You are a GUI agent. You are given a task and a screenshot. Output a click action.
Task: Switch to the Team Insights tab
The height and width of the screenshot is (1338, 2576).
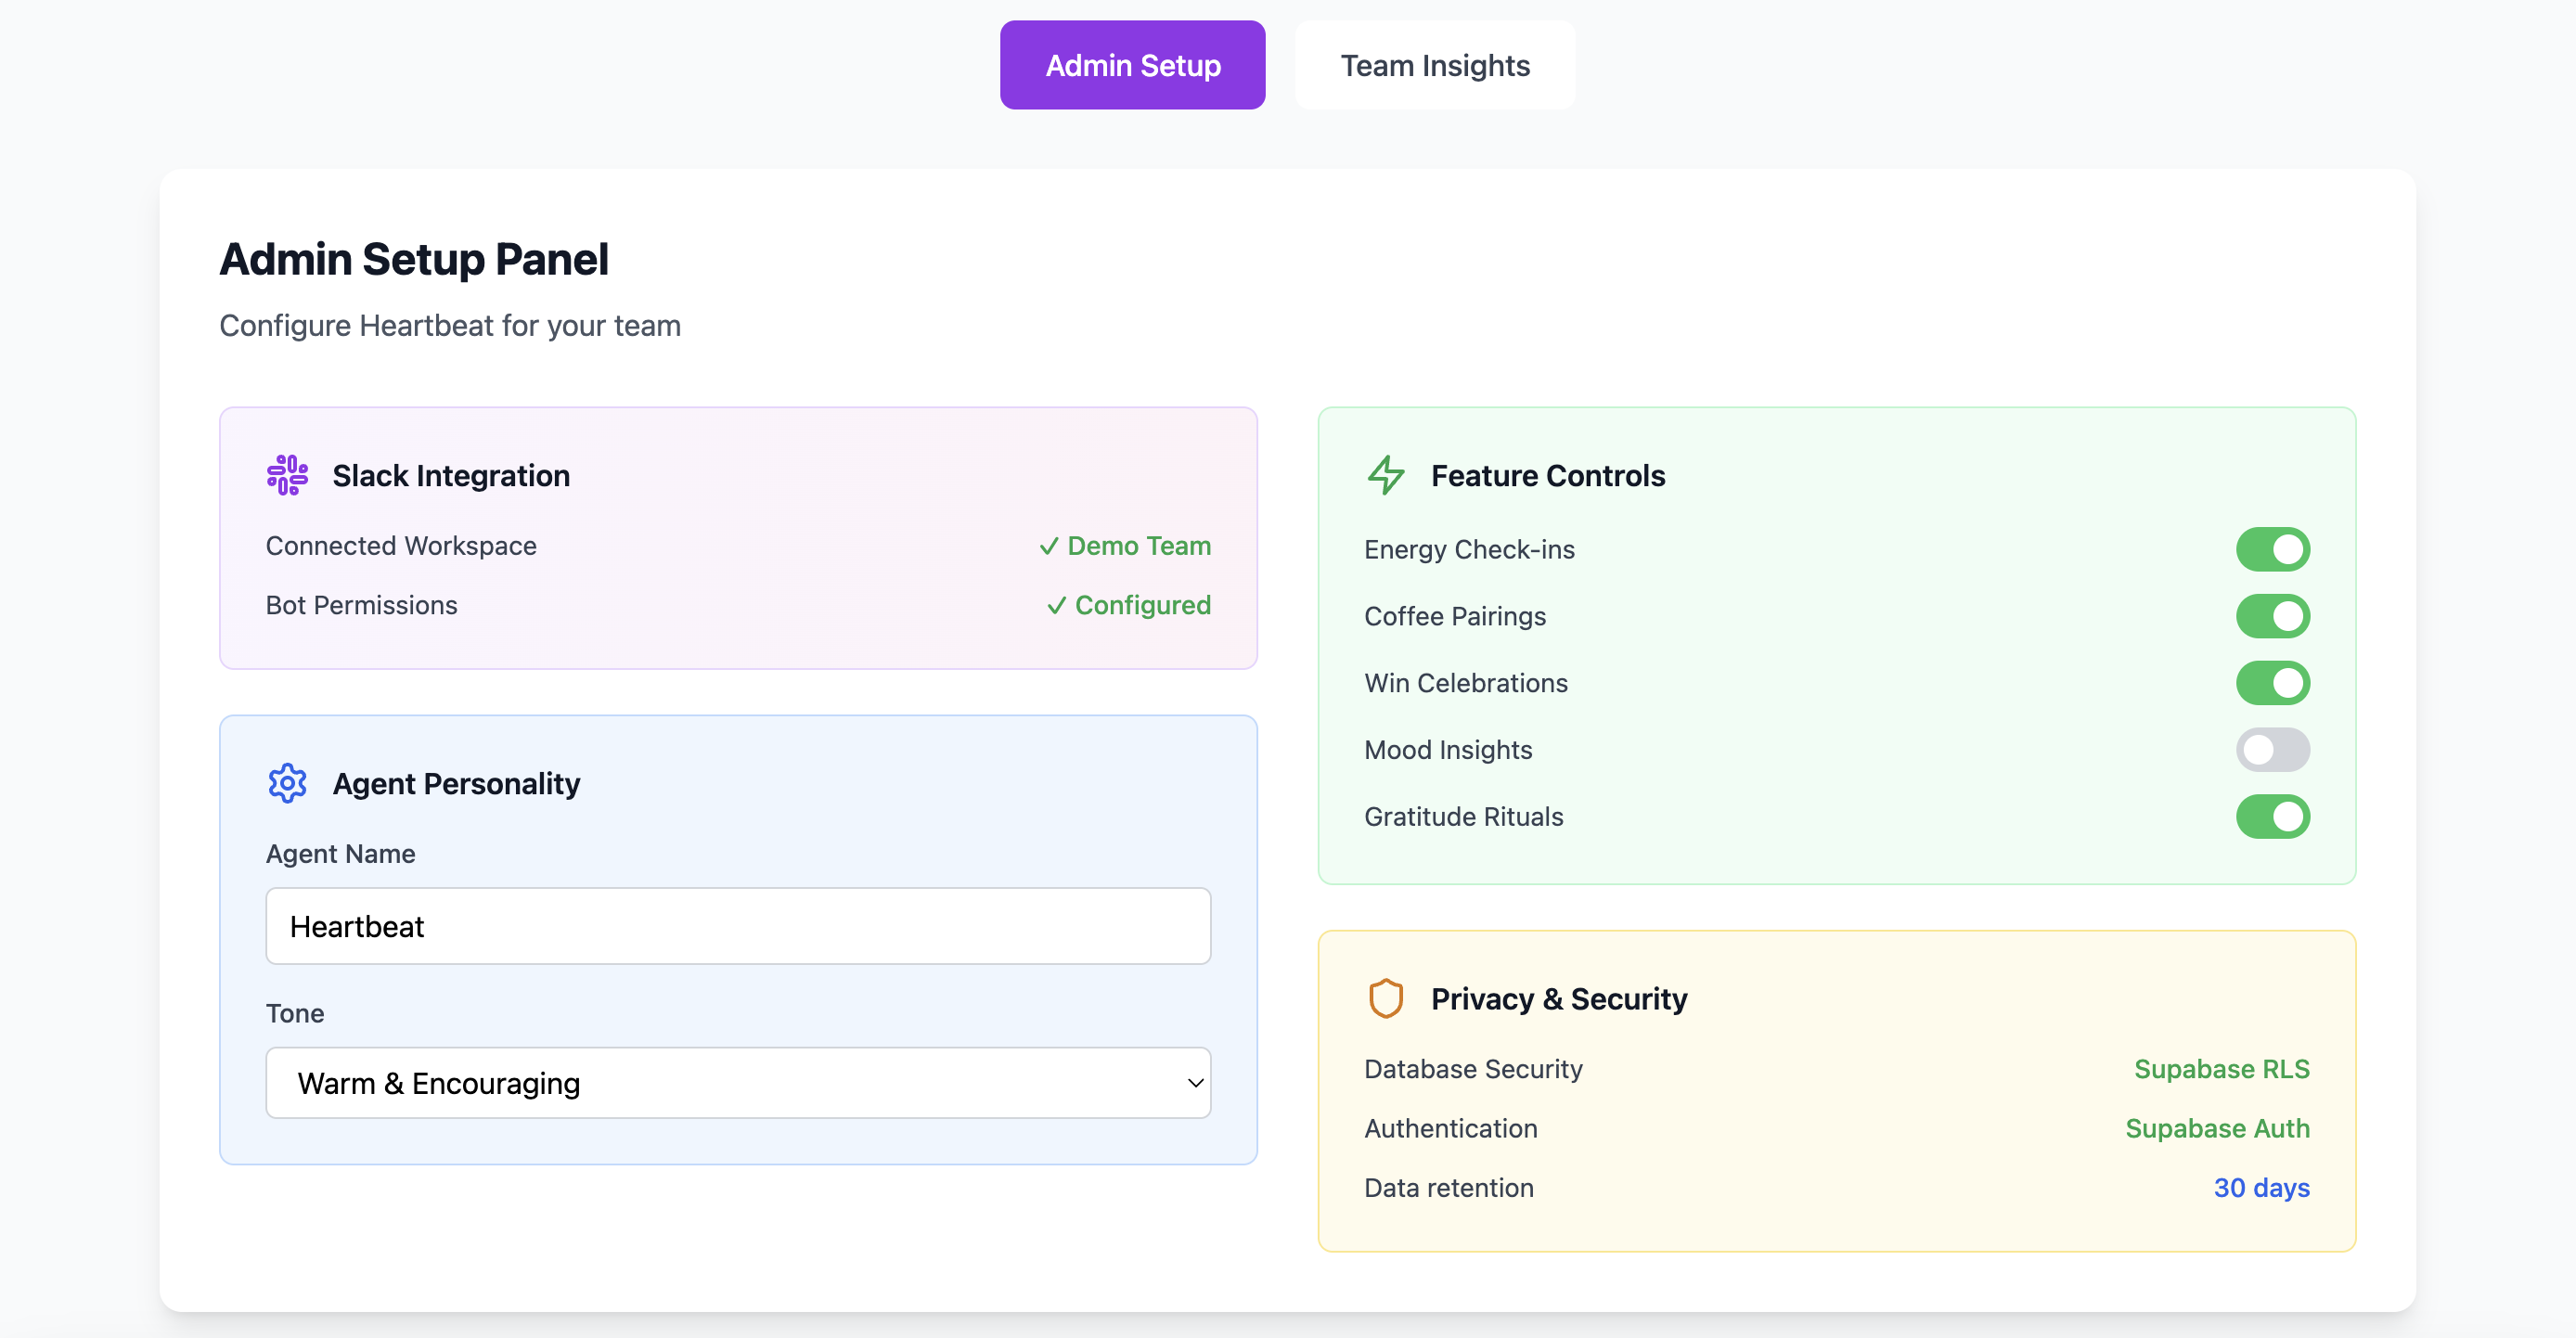pos(1434,65)
